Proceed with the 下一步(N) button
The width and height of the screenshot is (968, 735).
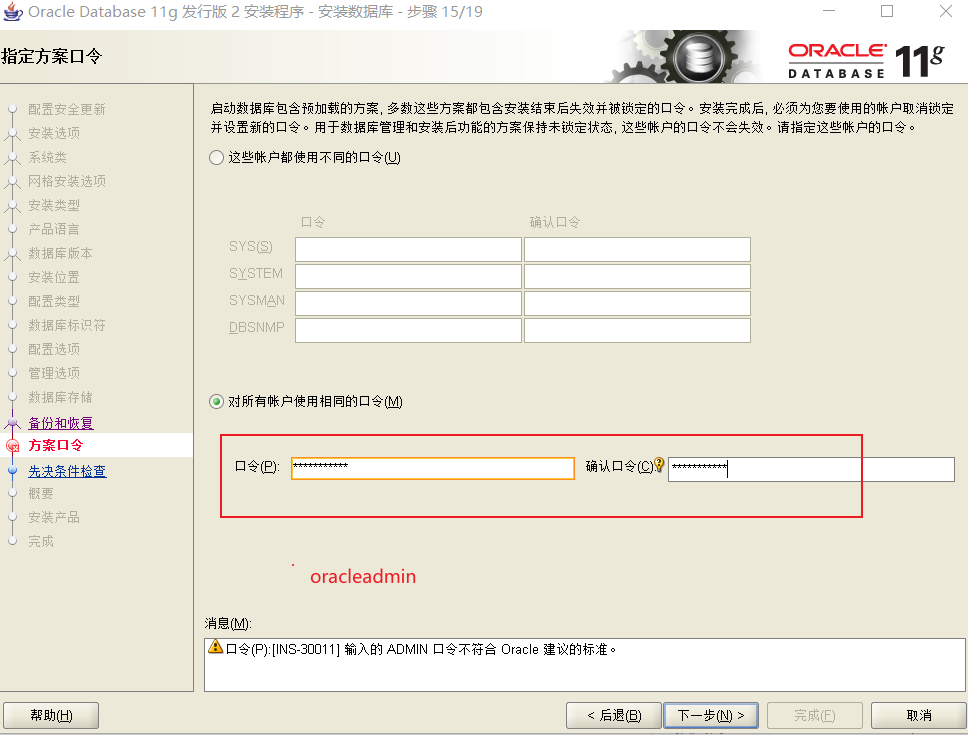pos(711,715)
